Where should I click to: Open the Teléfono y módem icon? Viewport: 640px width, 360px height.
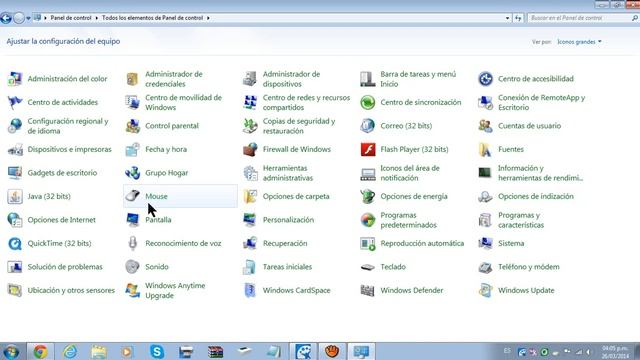(x=485, y=267)
